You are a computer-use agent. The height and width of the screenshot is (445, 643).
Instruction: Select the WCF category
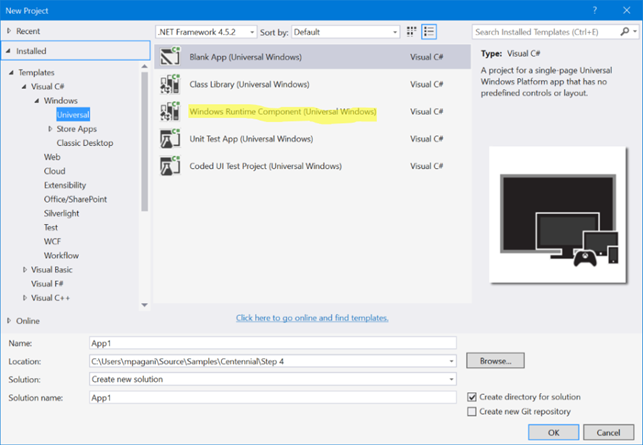(52, 241)
